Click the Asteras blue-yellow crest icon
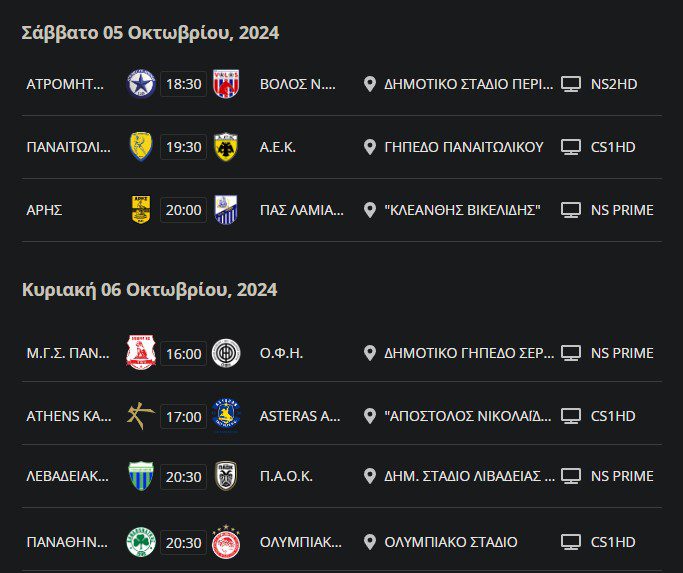Viewport: 683px width, 573px height. click(226, 415)
